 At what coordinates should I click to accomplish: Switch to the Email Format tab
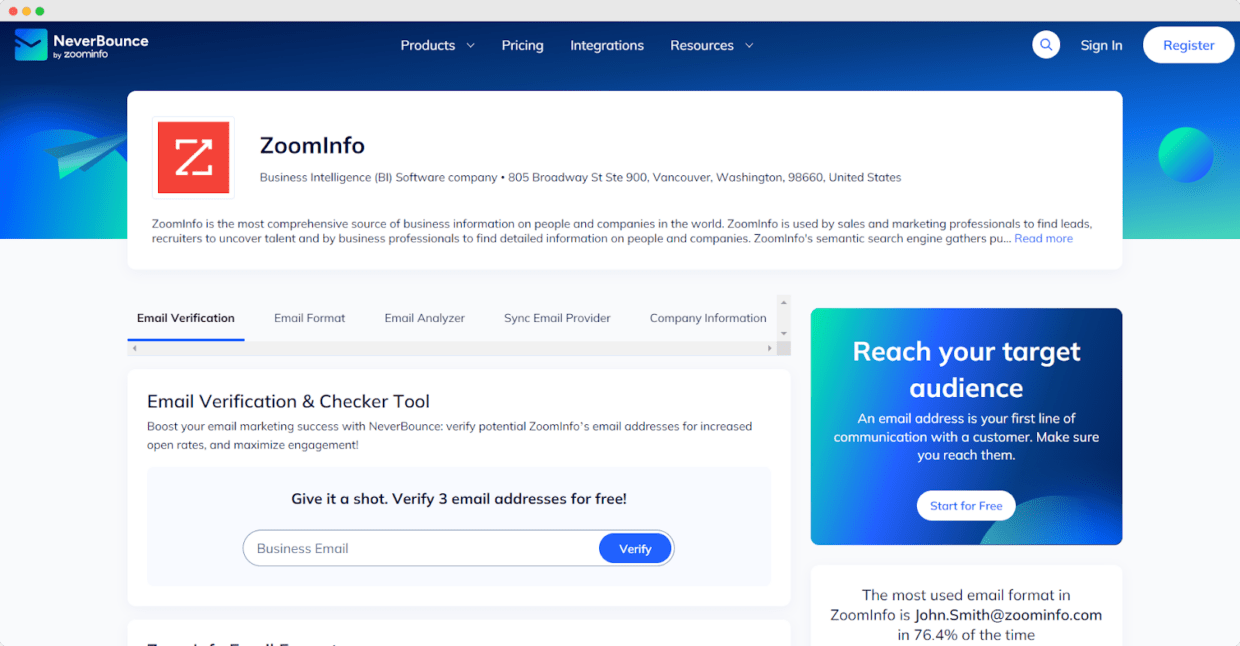tap(310, 318)
